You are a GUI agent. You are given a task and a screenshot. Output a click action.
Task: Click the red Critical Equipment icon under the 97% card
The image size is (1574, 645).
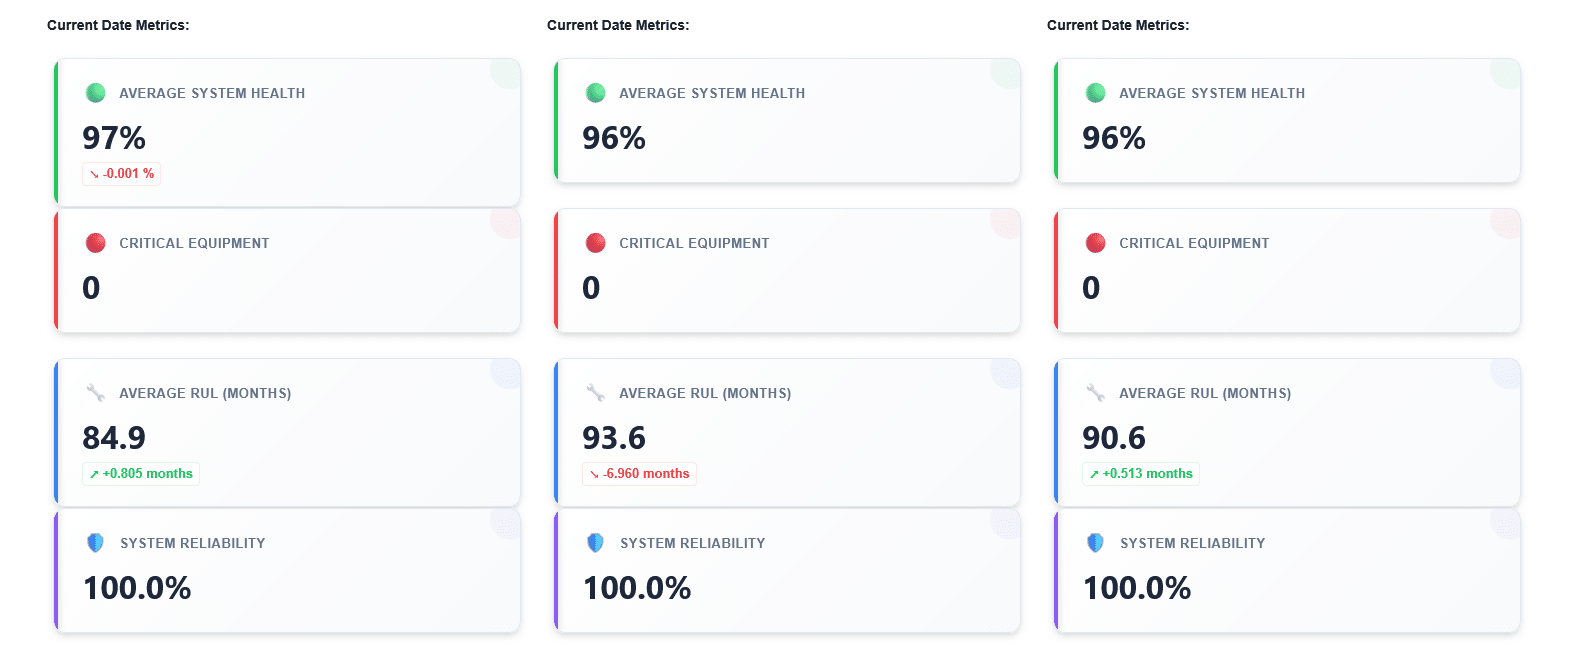point(96,243)
